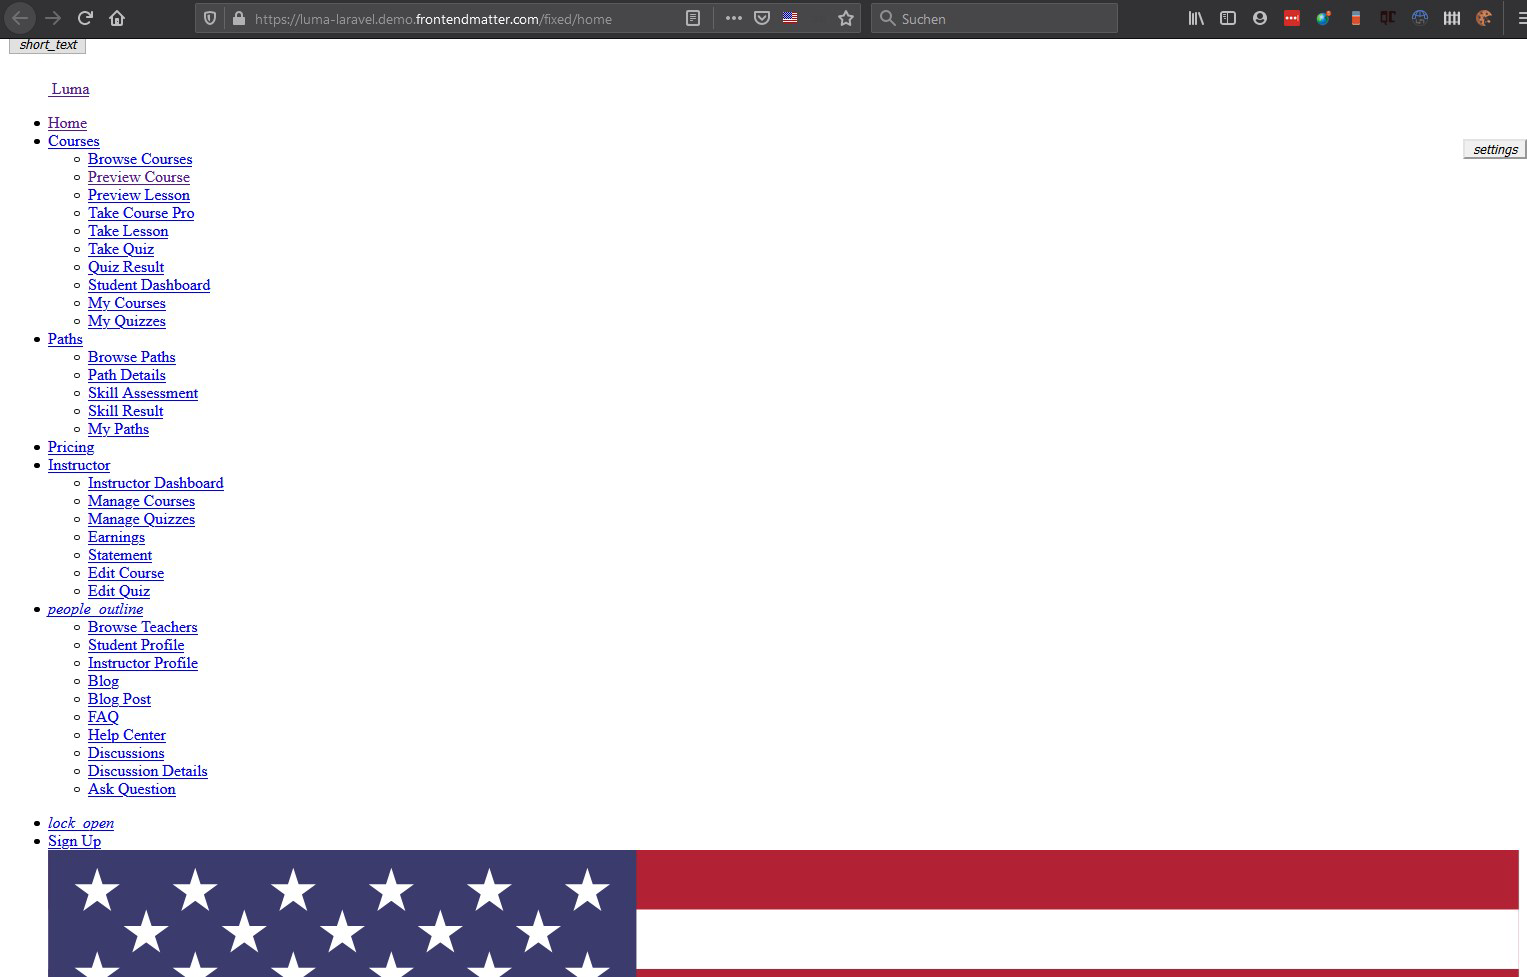The image size is (1527, 977).
Task: Open the Firefox account icon
Action: 1260,18
